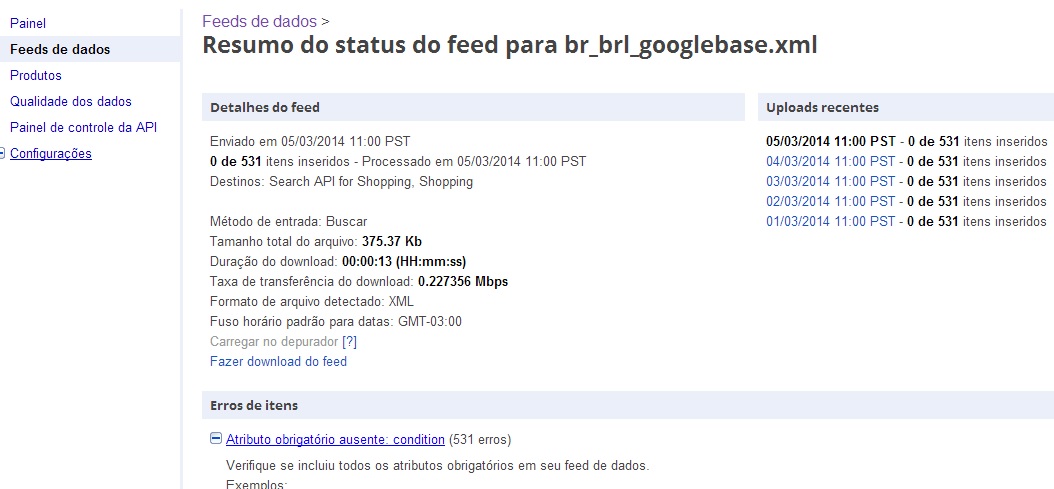Open Painel de controle da API
The height and width of the screenshot is (489, 1054).
click(x=83, y=127)
